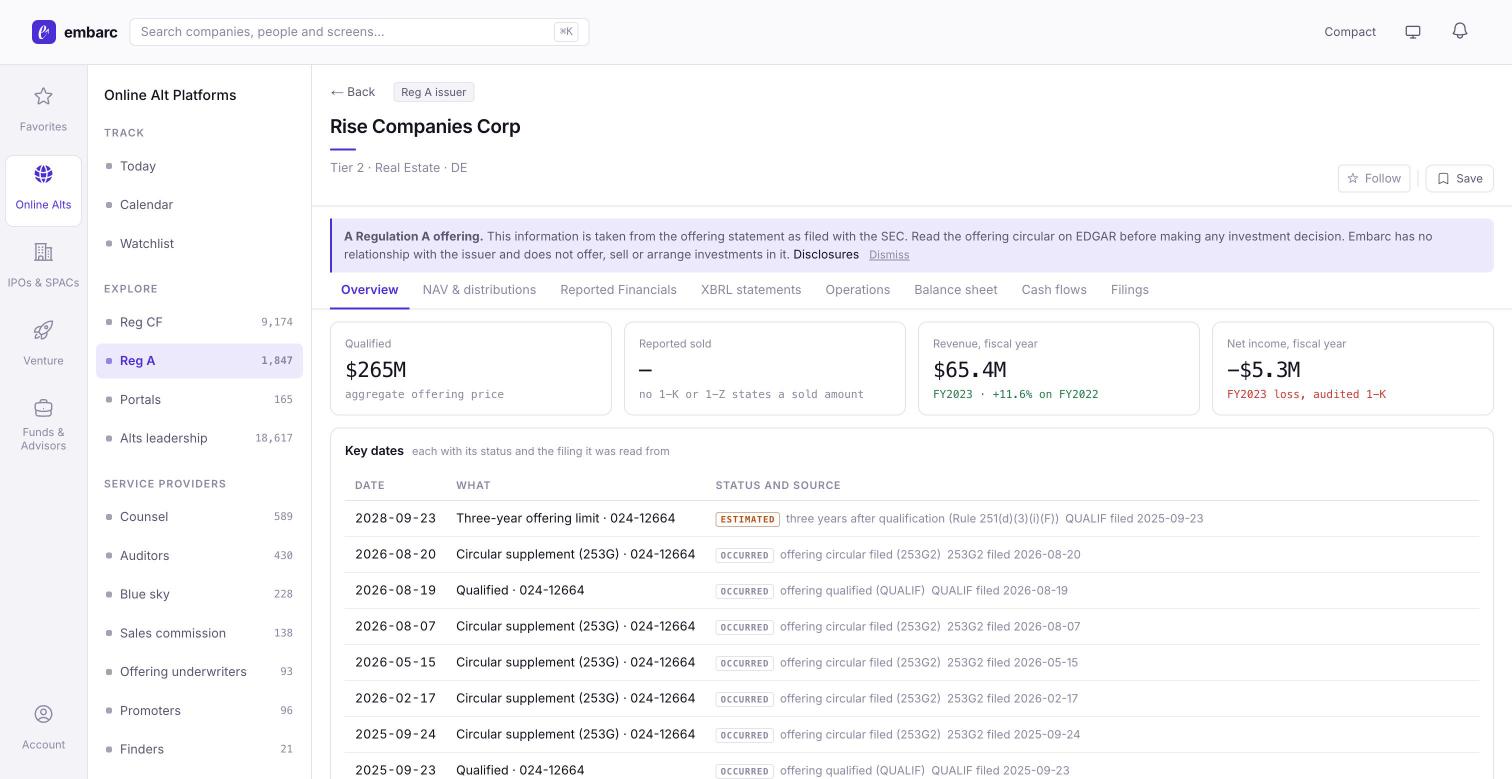Image resolution: width=1512 pixels, height=779 pixels.
Task: Focus the search companies field
Action: point(359,32)
